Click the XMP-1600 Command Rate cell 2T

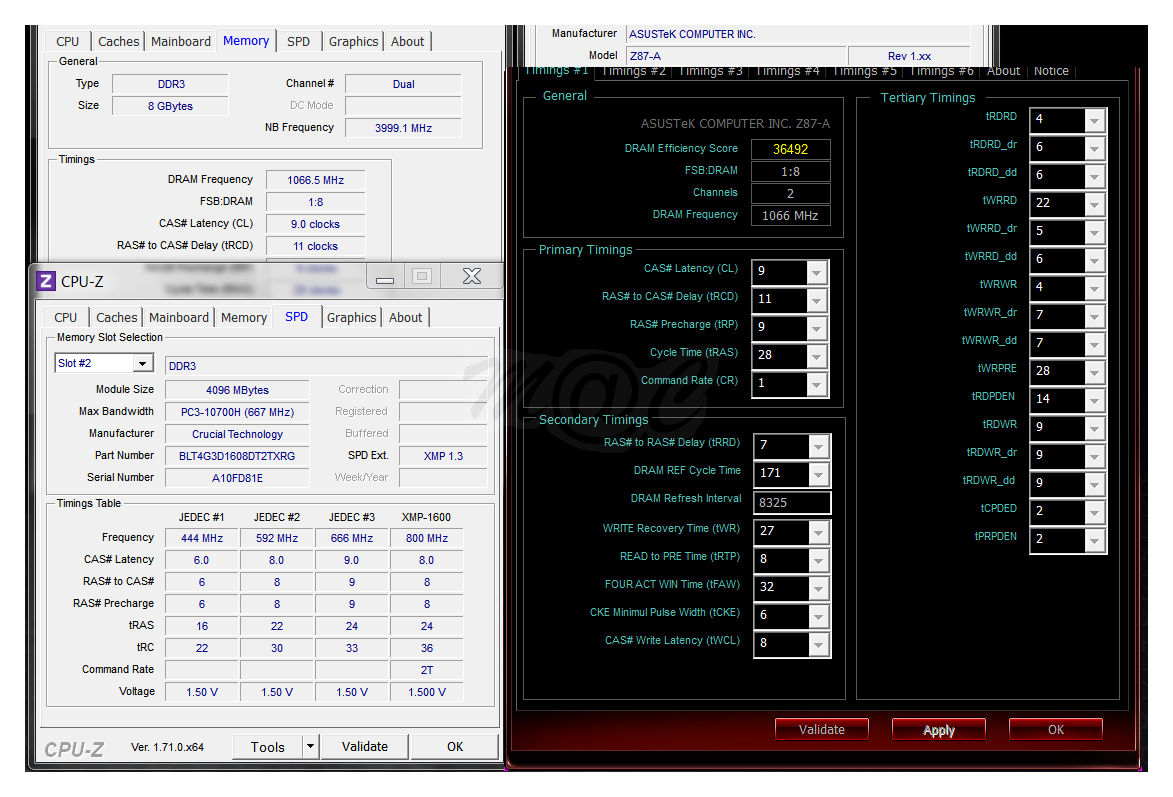426,670
